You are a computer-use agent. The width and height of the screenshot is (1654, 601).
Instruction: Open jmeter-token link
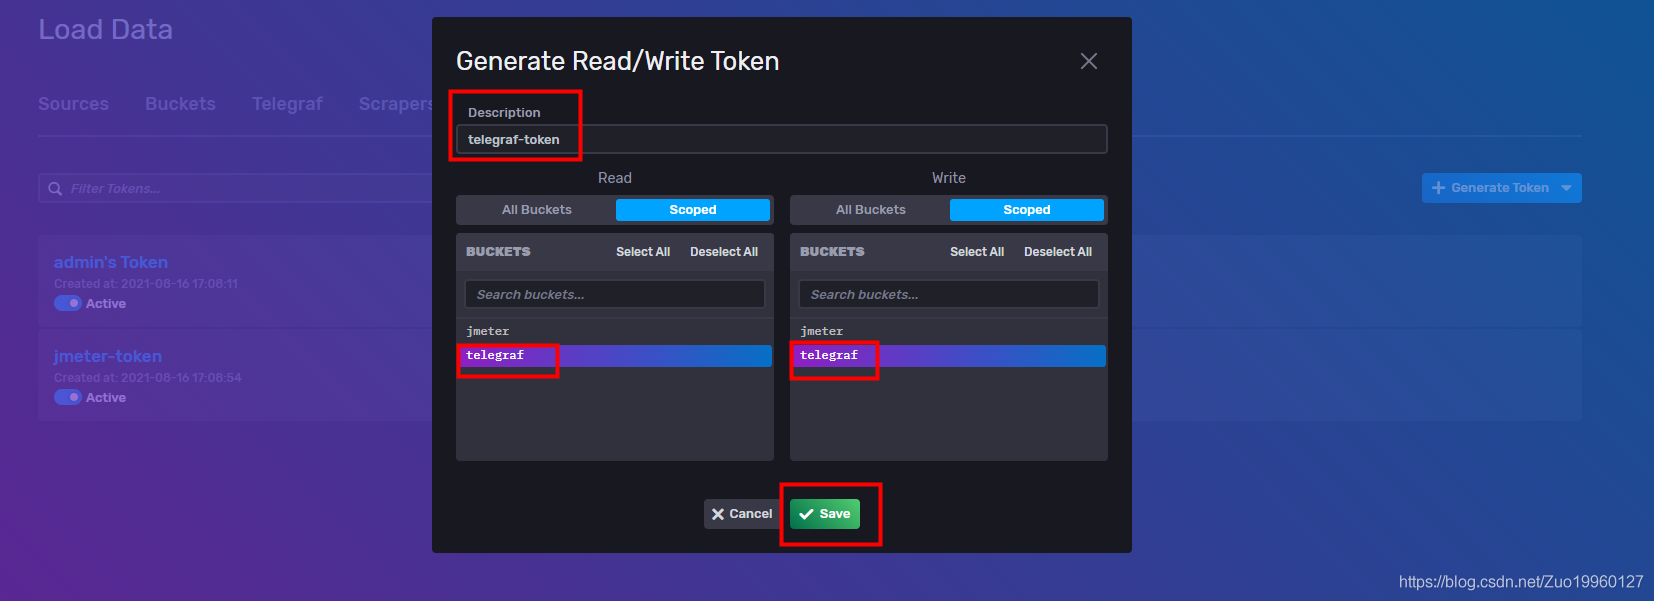pyautogui.click(x=108, y=356)
